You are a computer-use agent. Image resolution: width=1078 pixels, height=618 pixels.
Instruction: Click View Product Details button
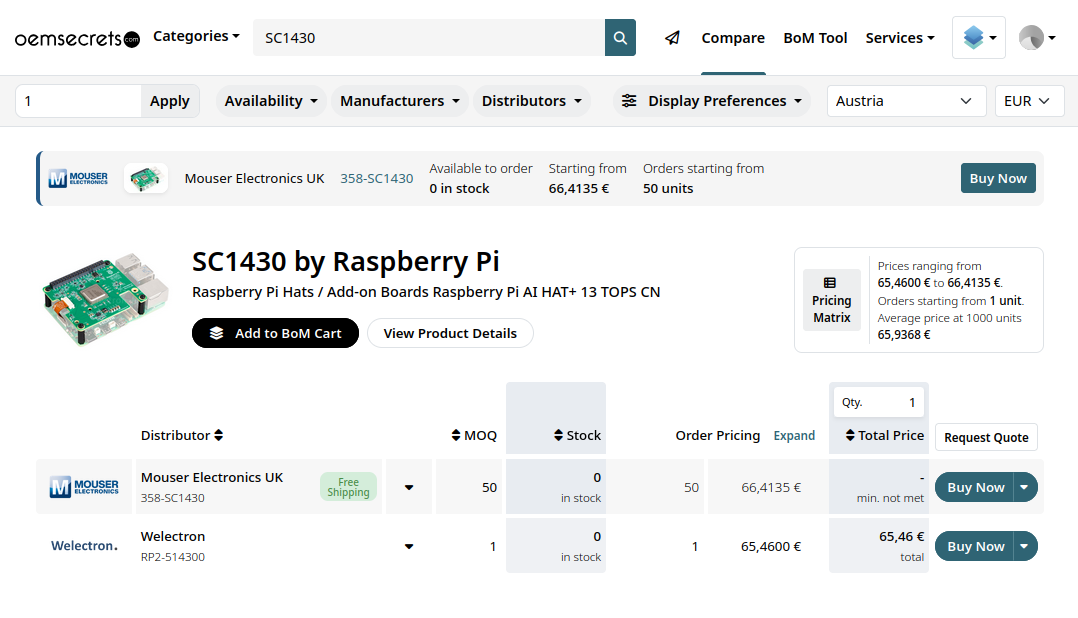tap(450, 333)
